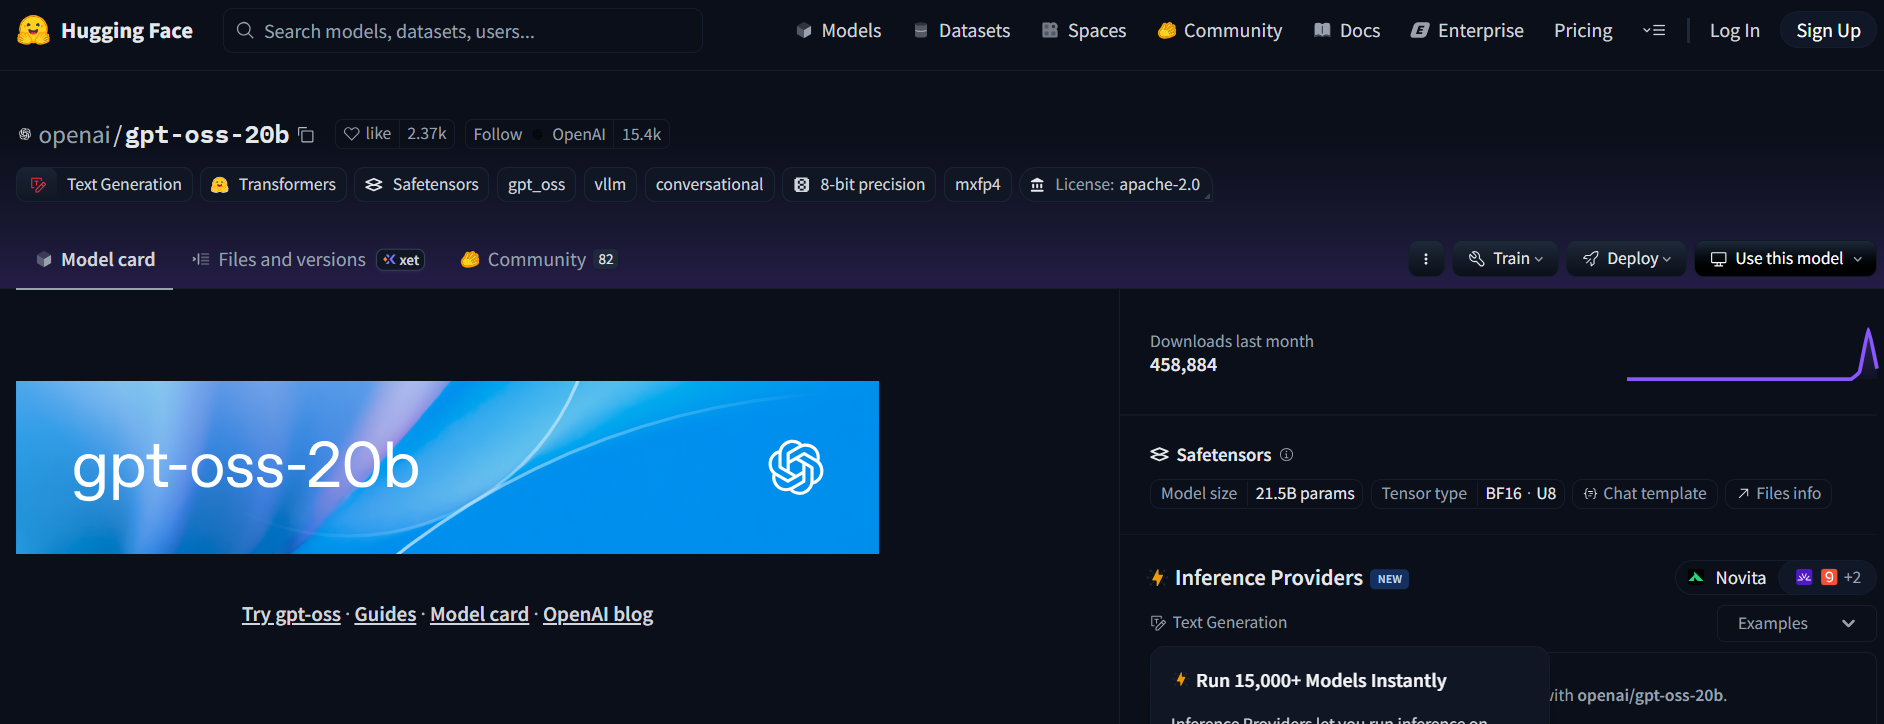The height and width of the screenshot is (724, 1884).
Task: Click the conversational tag
Action: tap(709, 185)
